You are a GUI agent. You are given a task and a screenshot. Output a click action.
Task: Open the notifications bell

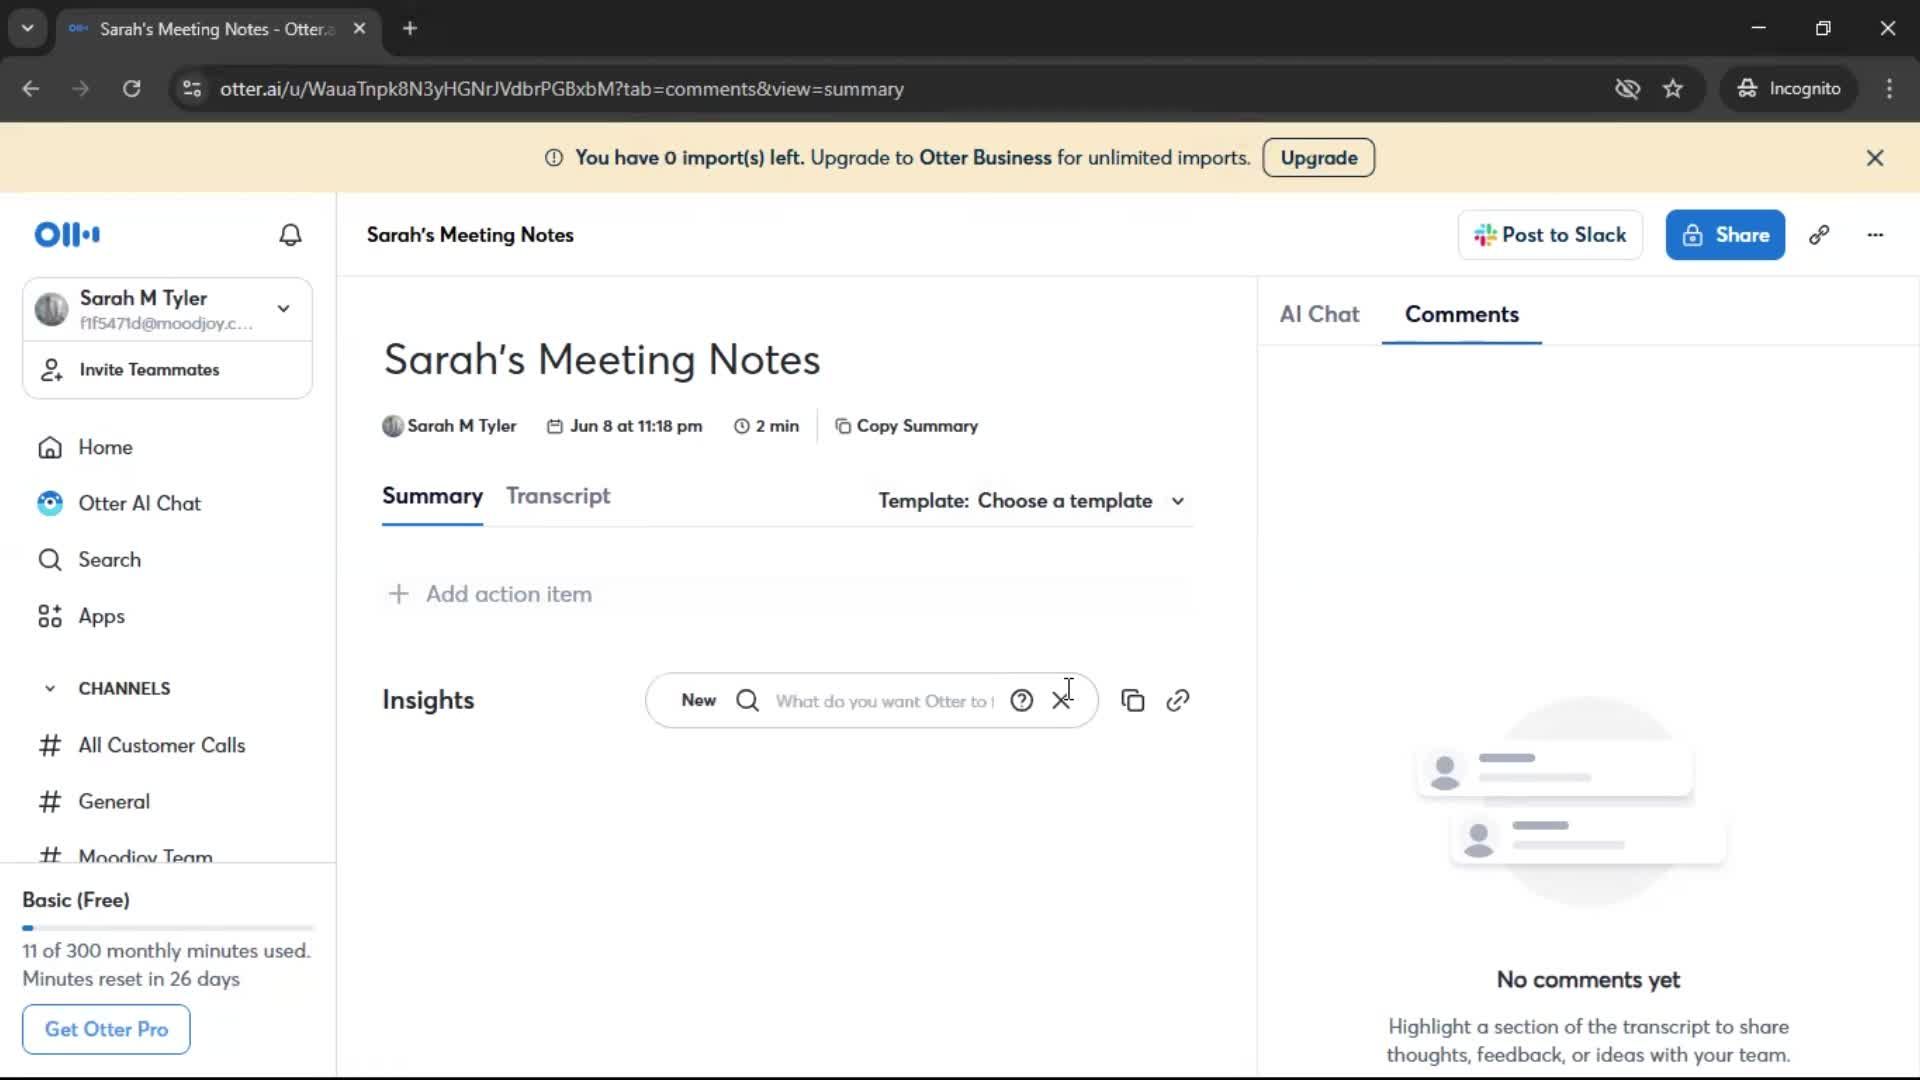pos(290,234)
